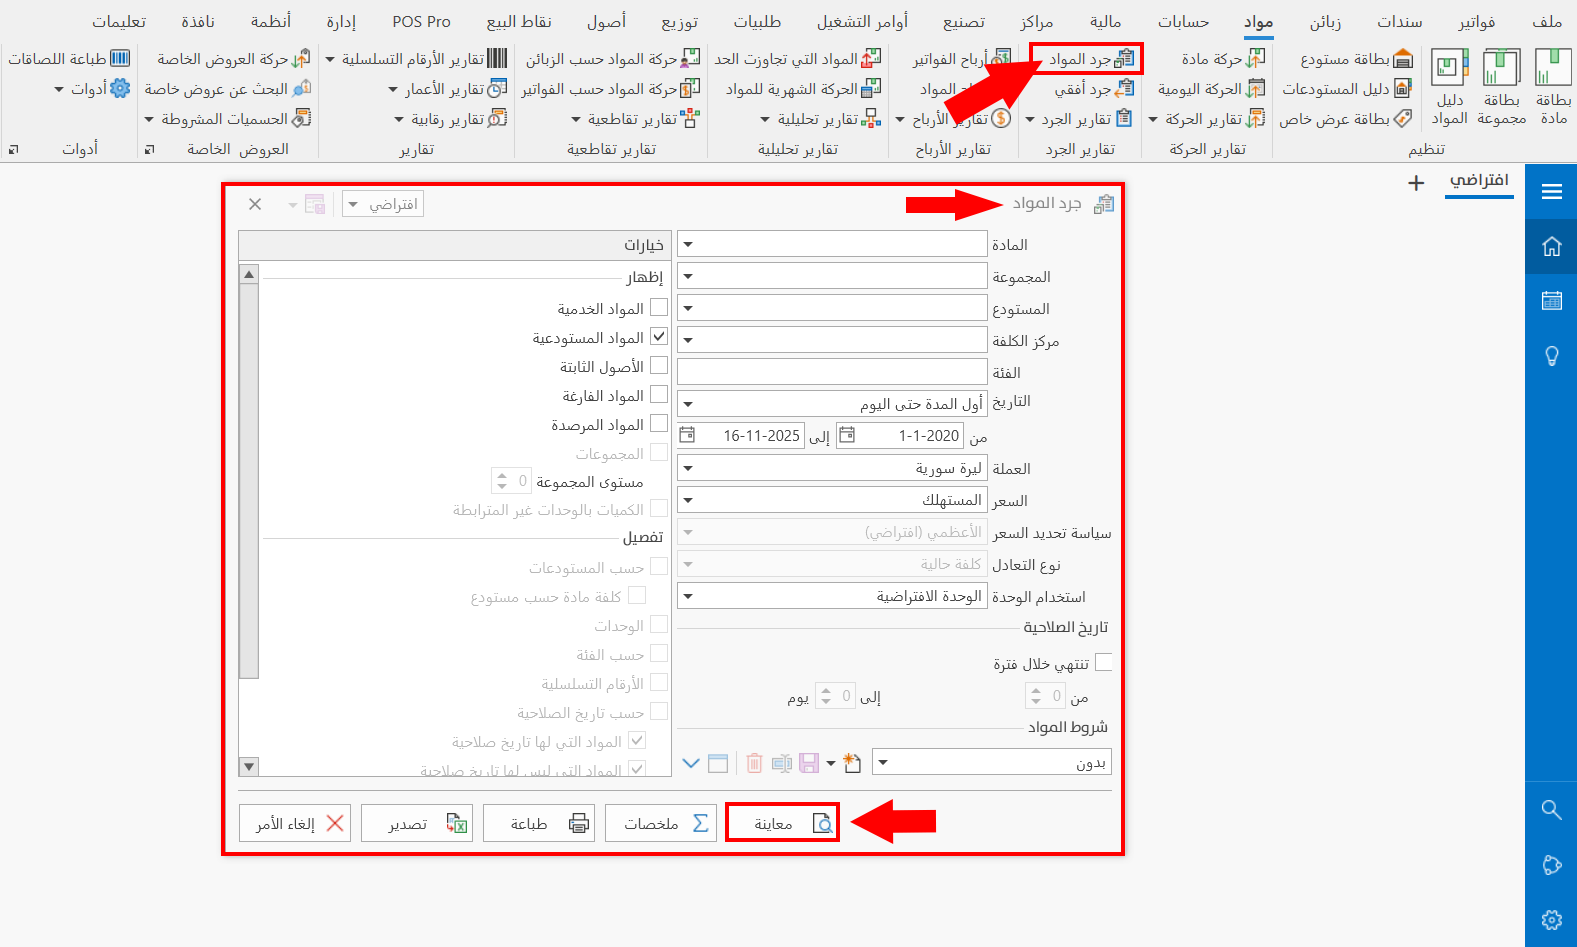Expand the تقارير الجرد ribbon menu
Screen dimensions: 1577x947
pos(1079,119)
